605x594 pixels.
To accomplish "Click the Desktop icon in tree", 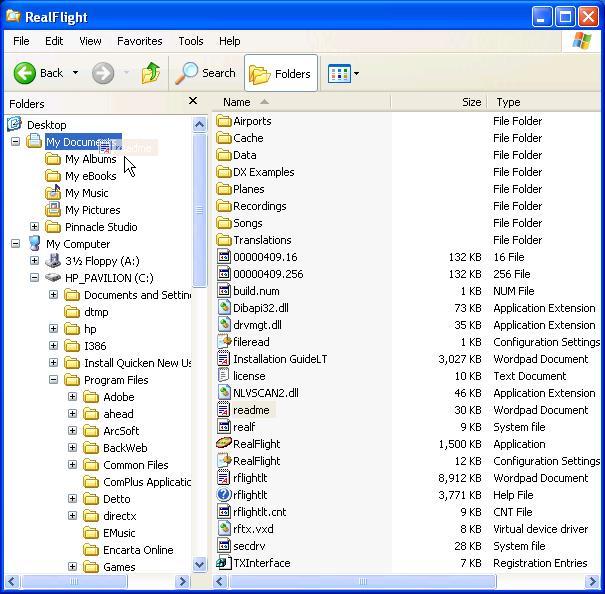I will 14,124.
